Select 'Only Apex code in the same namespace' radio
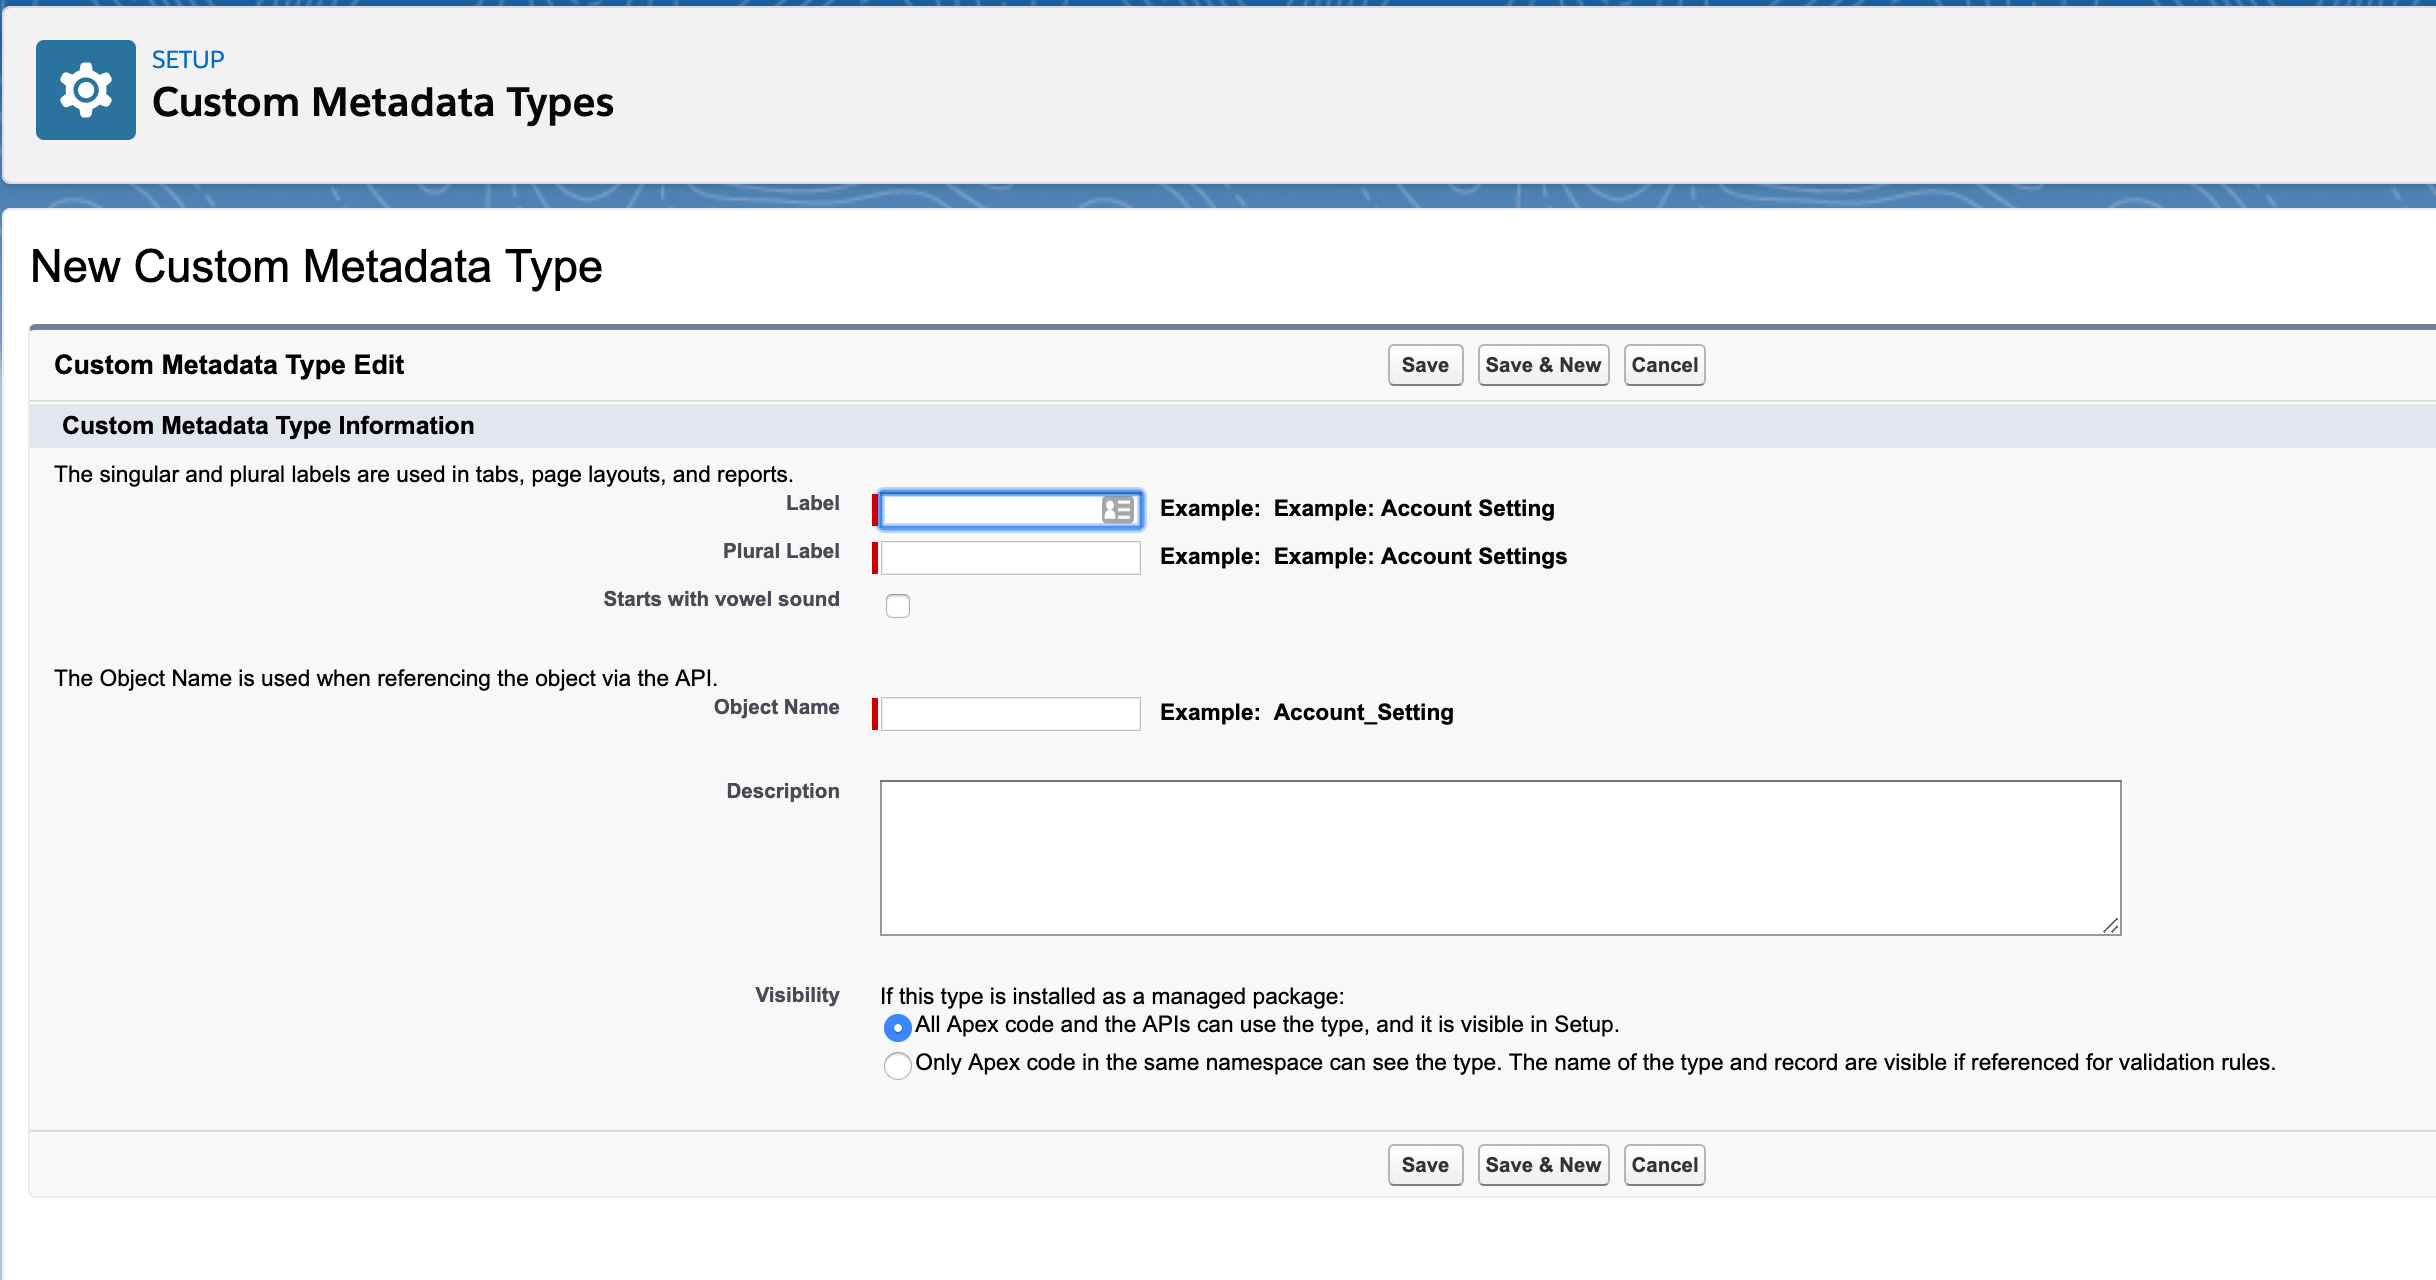Screen dimensions: 2436x1280 pos(898,1065)
